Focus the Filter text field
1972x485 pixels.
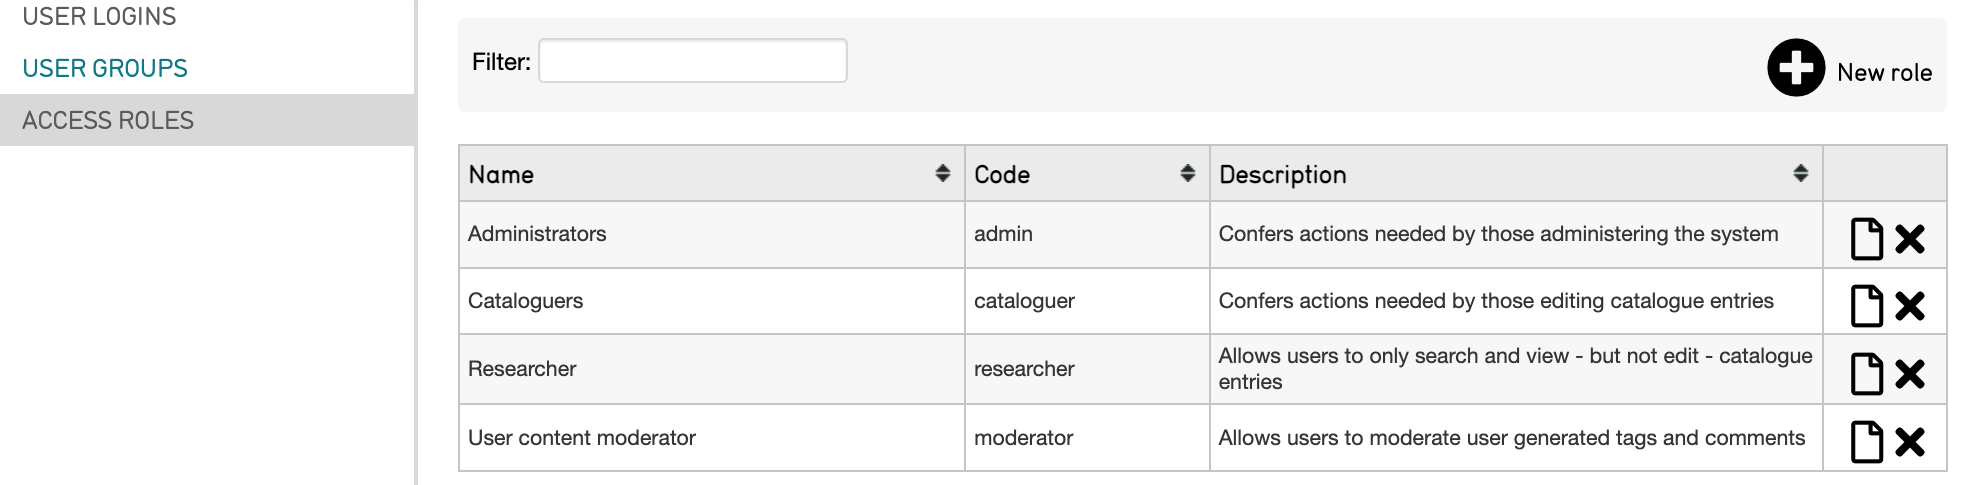(x=692, y=61)
